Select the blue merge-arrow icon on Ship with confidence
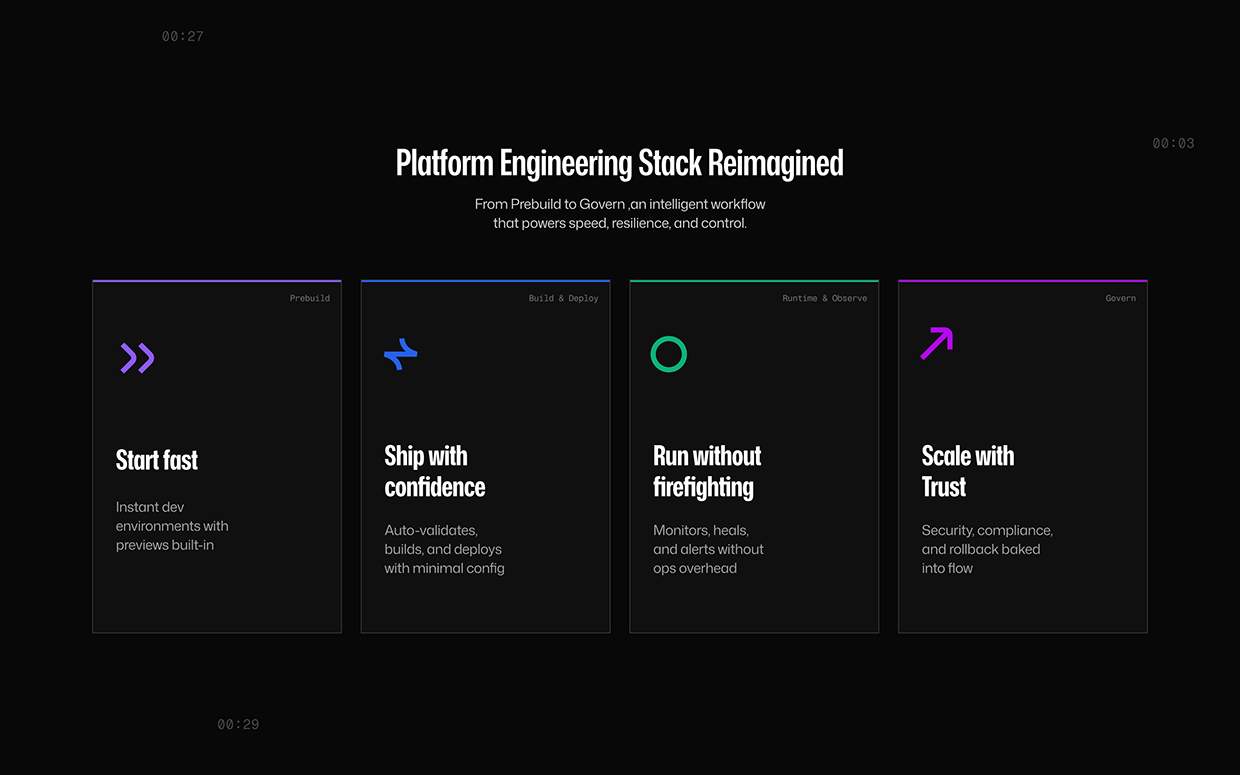Viewport: 1240px width, 775px height. click(400, 355)
